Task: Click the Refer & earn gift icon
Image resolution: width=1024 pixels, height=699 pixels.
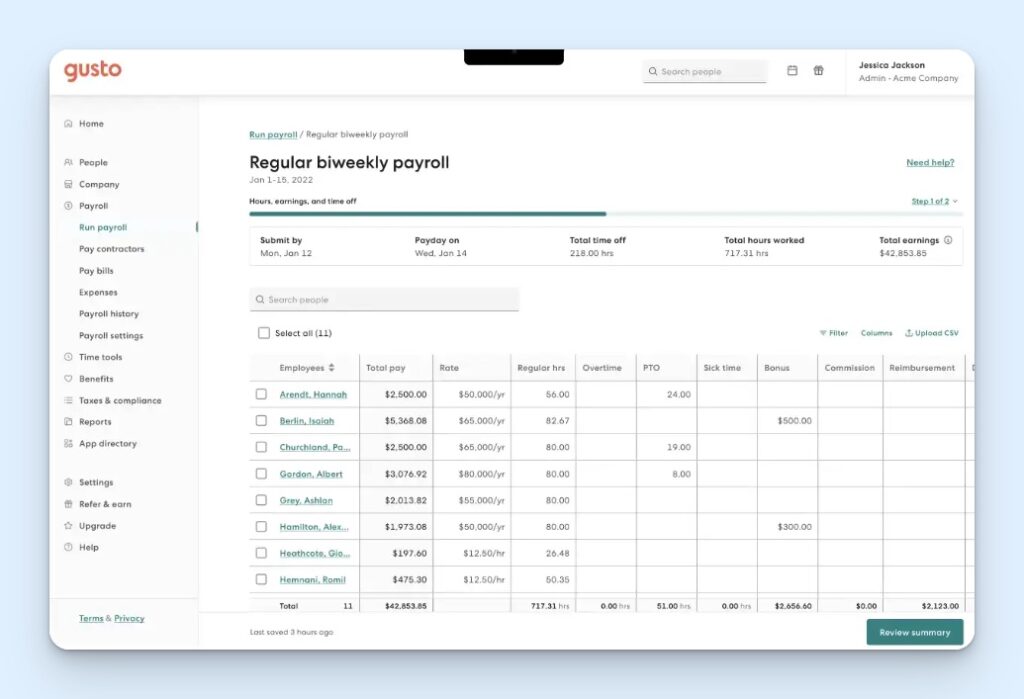Action: coord(69,504)
